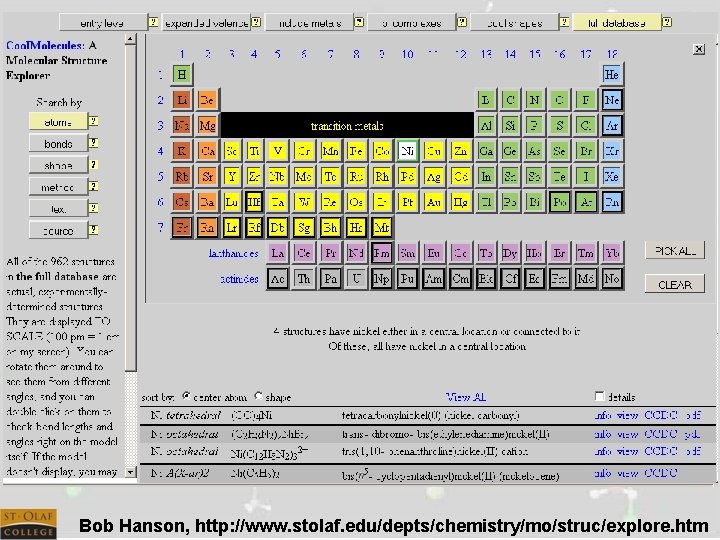
Task: Choose the potassium K element cell
Action: coord(182,151)
